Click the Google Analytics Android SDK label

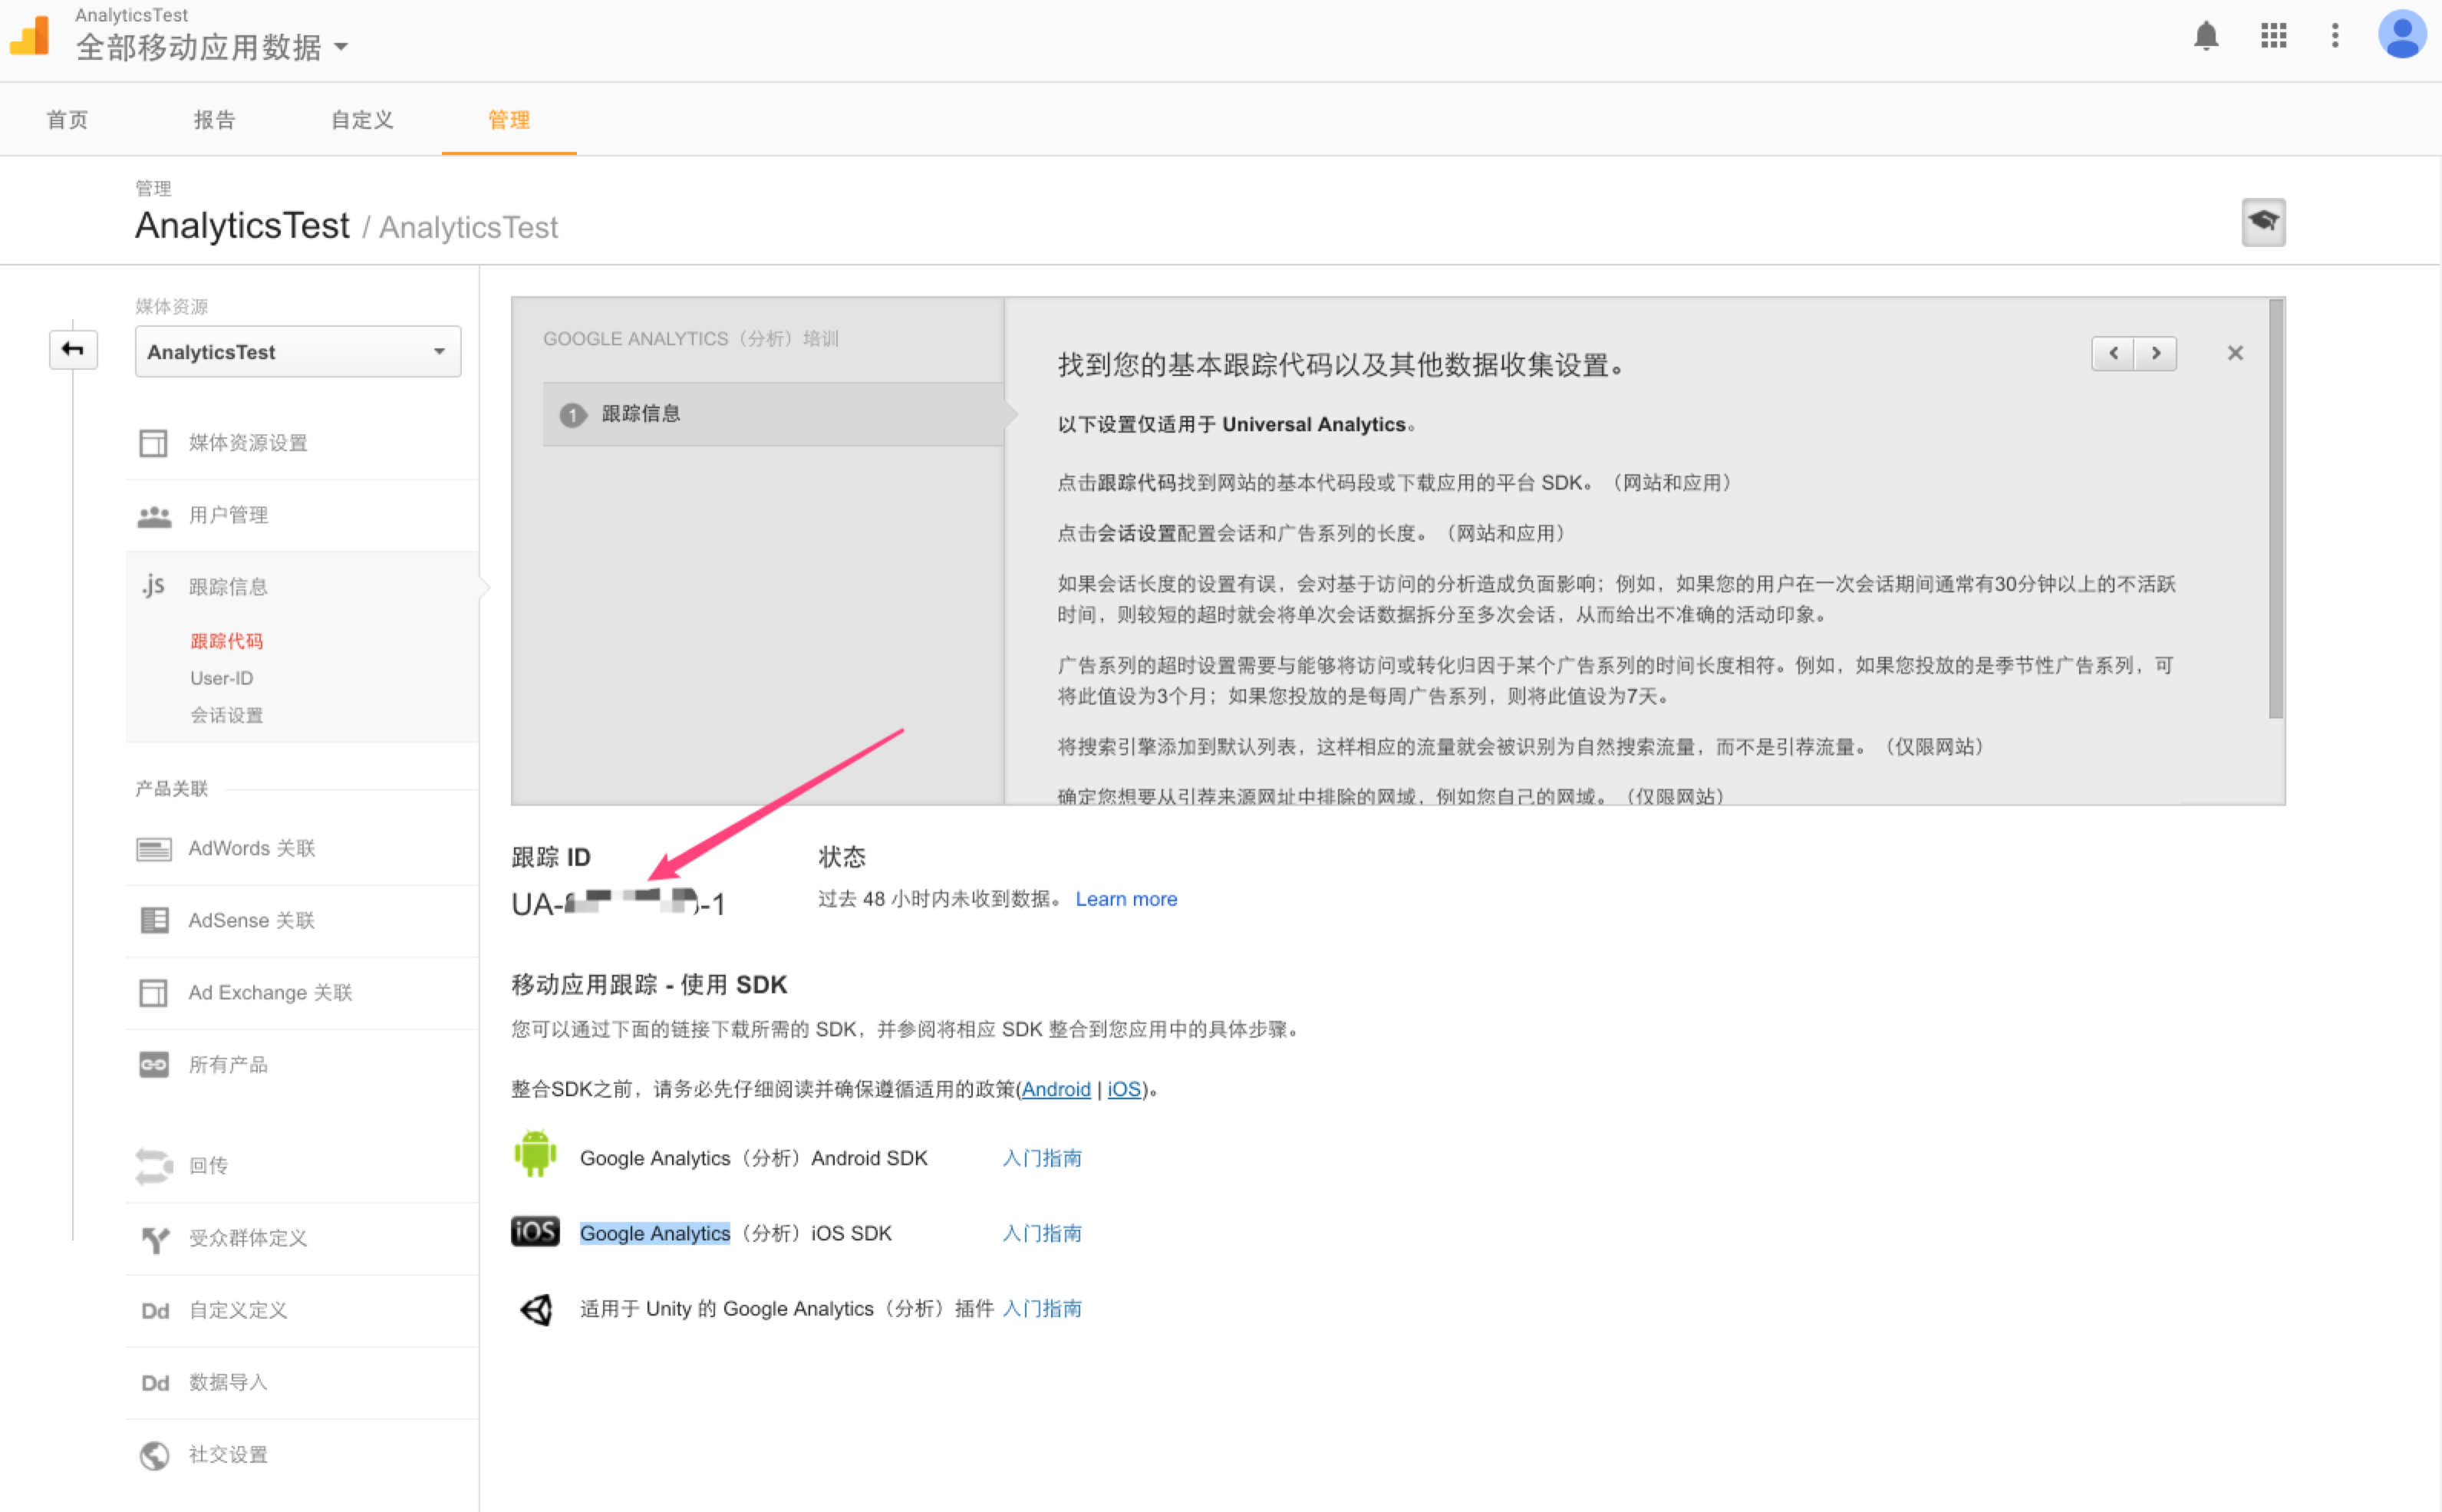[754, 1158]
